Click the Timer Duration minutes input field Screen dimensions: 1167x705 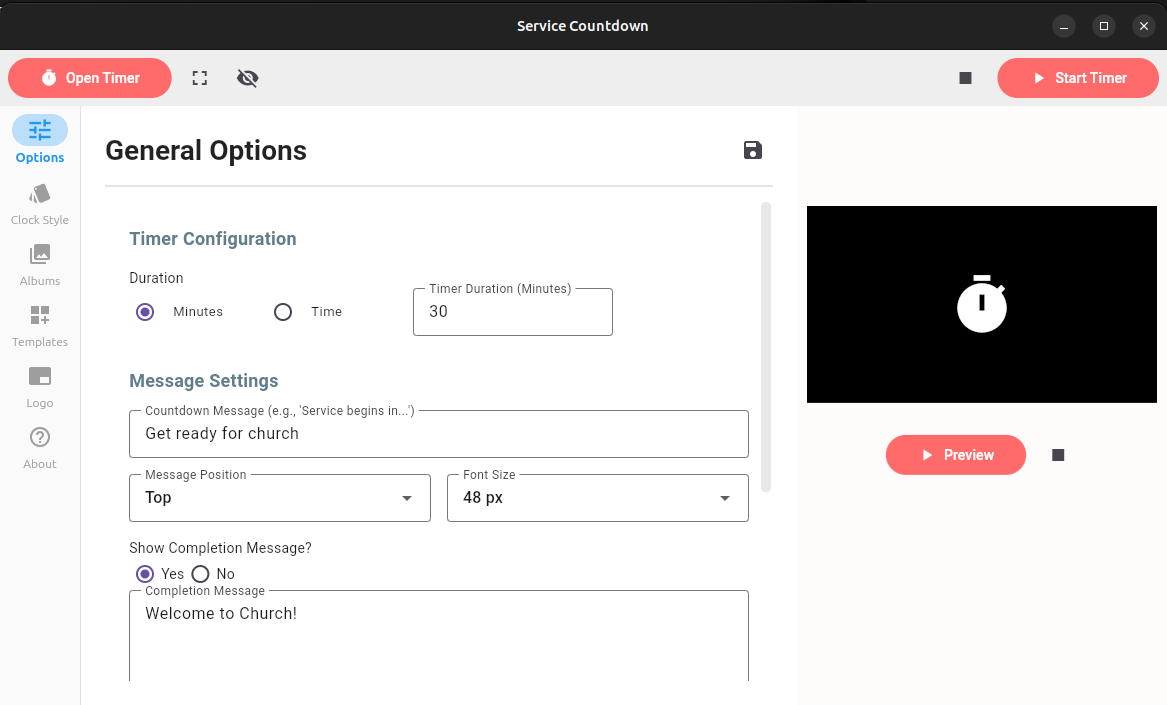(x=512, y=312)
